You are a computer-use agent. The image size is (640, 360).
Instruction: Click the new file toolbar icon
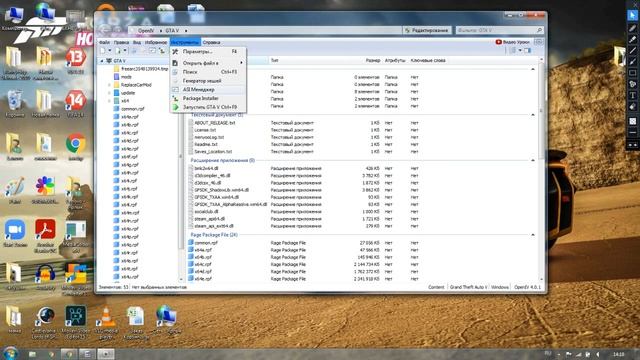103,51
